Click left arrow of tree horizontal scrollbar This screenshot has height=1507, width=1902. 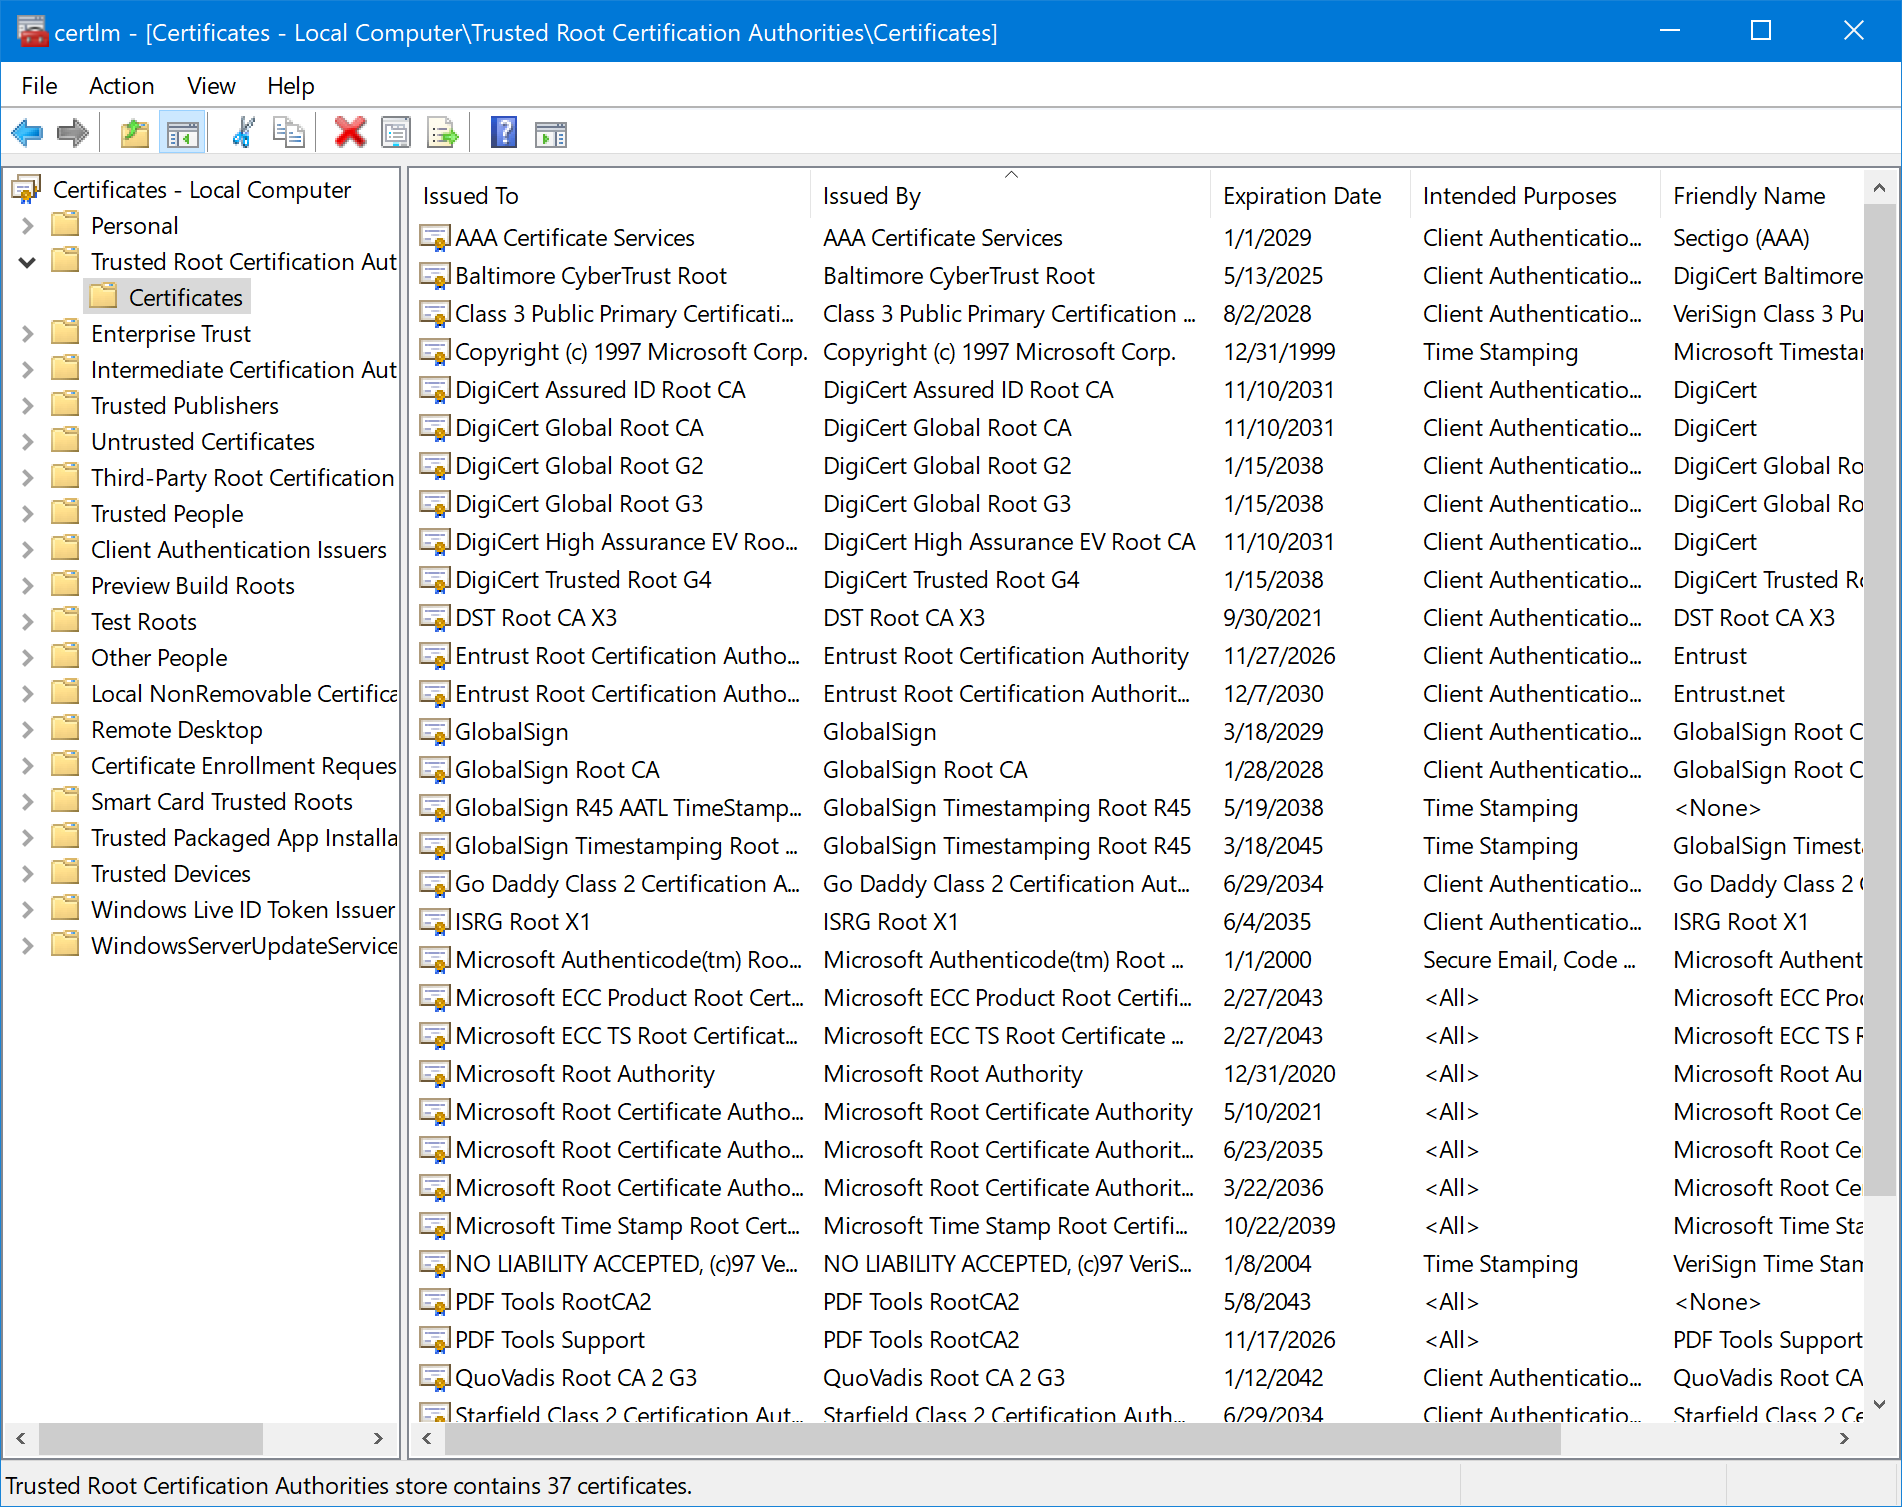20,1438
